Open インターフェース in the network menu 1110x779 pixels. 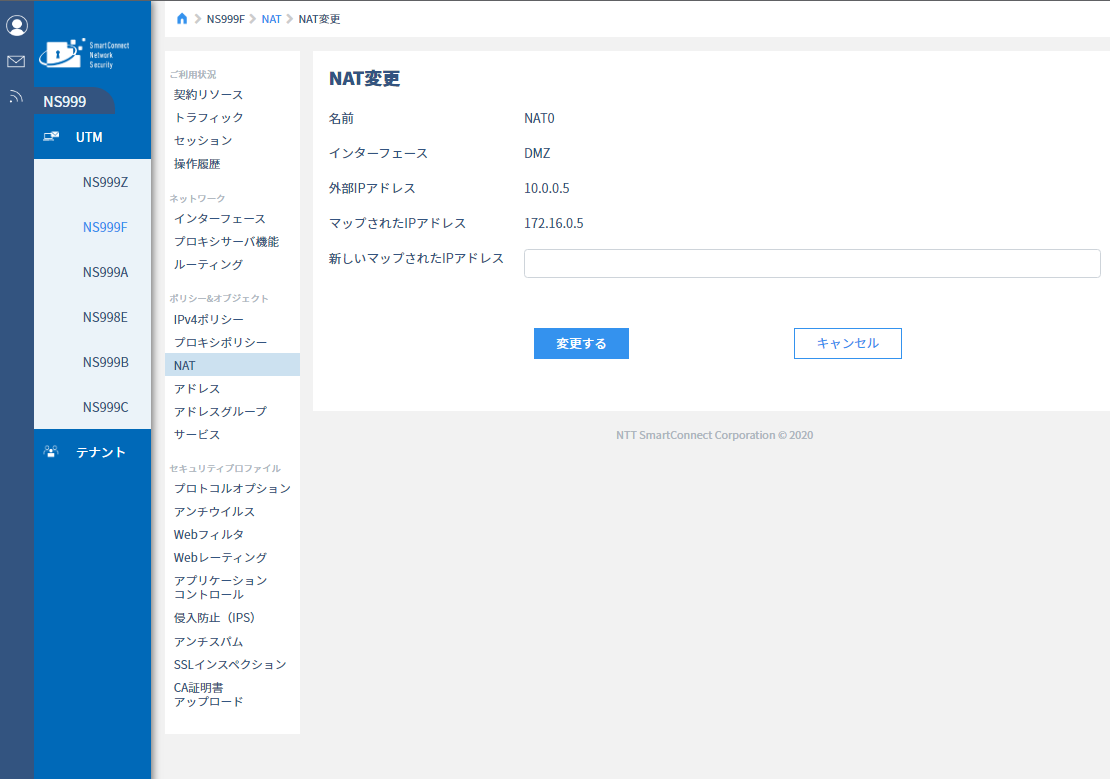tap(219, 219)
